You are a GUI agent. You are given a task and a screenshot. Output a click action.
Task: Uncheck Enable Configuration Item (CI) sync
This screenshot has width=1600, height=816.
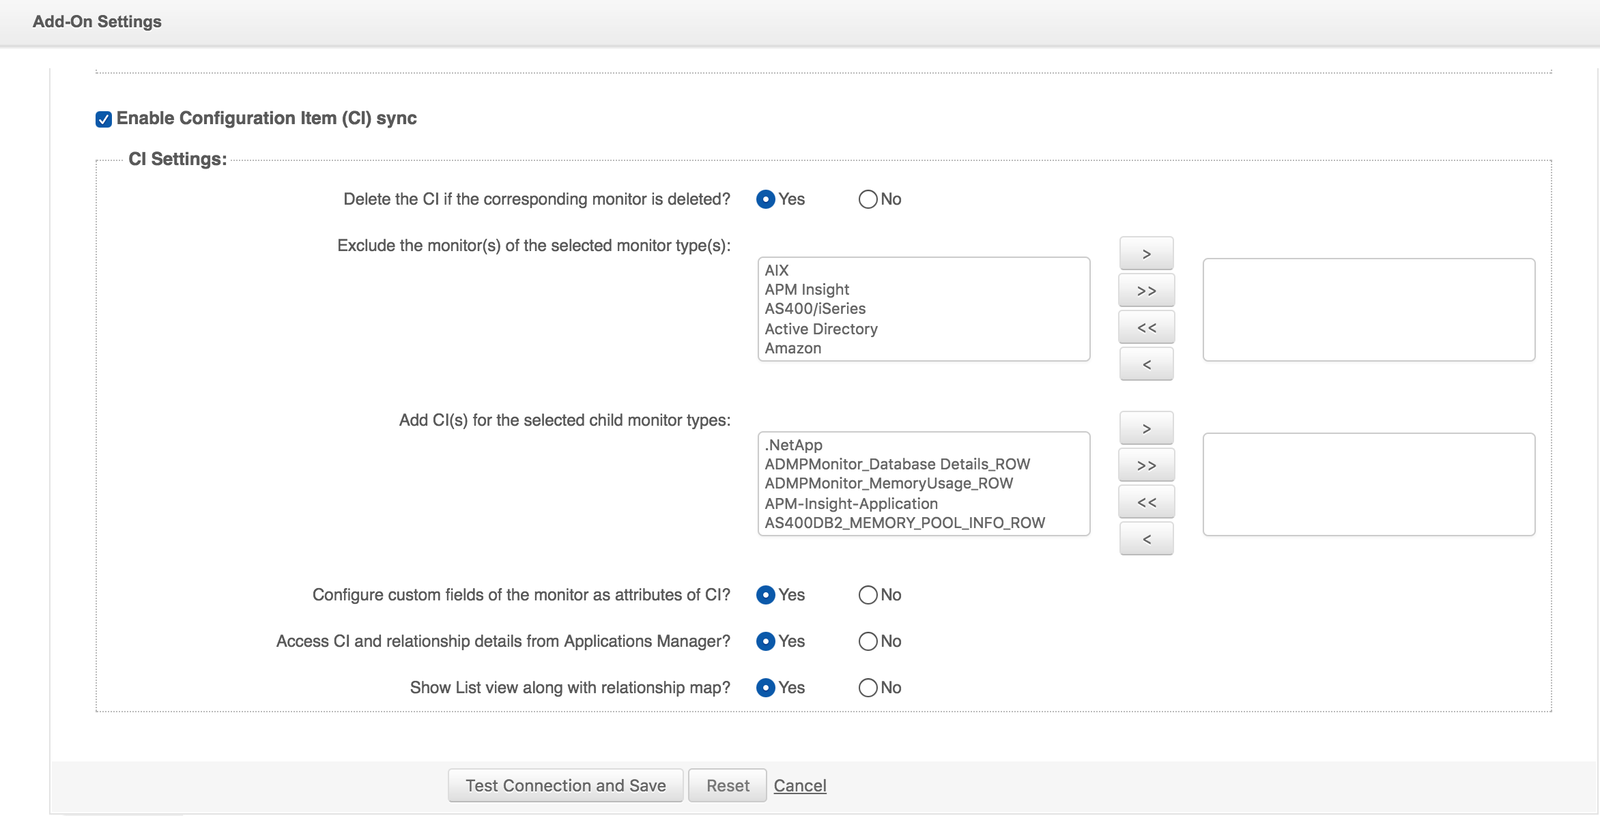coord(104,119)
